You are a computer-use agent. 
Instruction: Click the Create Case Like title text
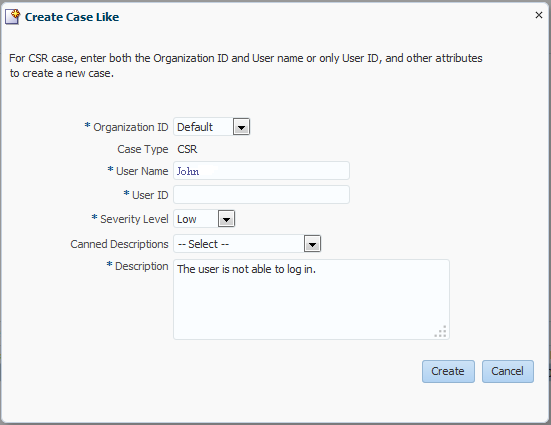pos(72,17)
